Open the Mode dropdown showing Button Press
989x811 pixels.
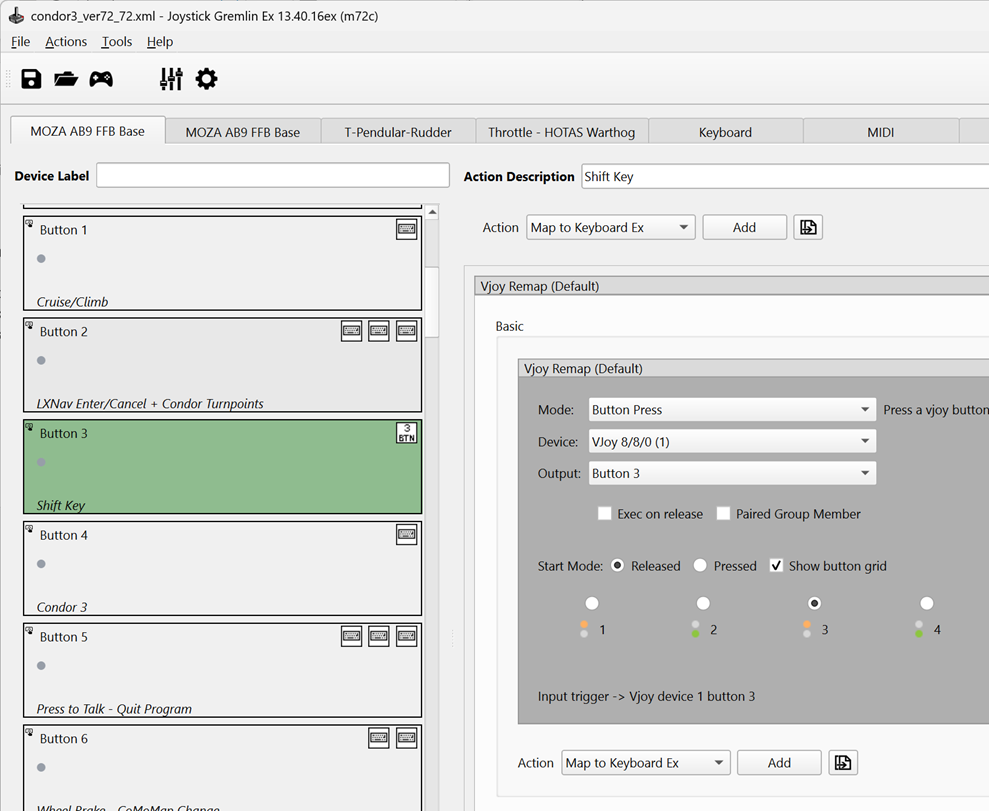(x=731, y=410)
